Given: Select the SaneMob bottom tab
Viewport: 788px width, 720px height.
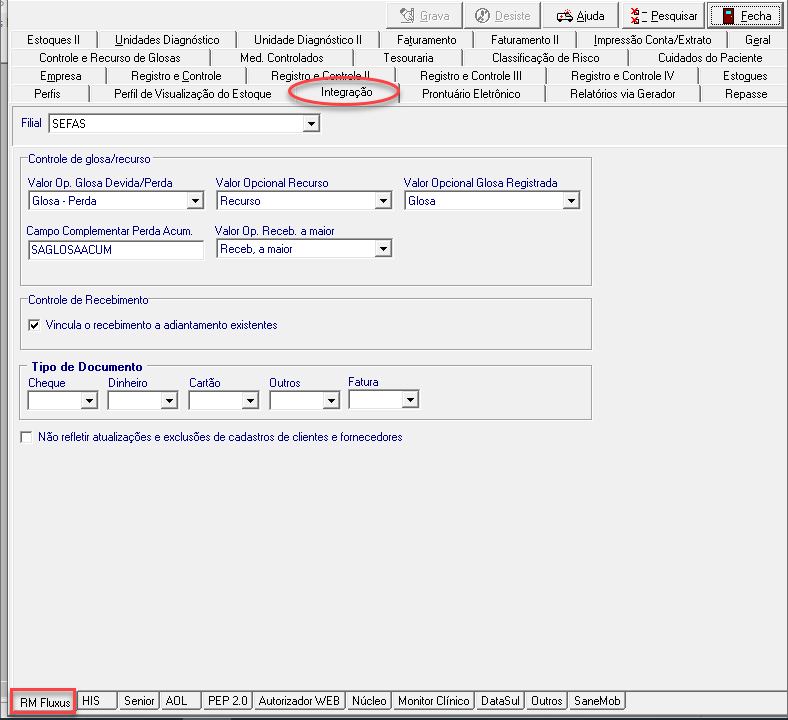Looking at the screenshot, I should [597, 700].
